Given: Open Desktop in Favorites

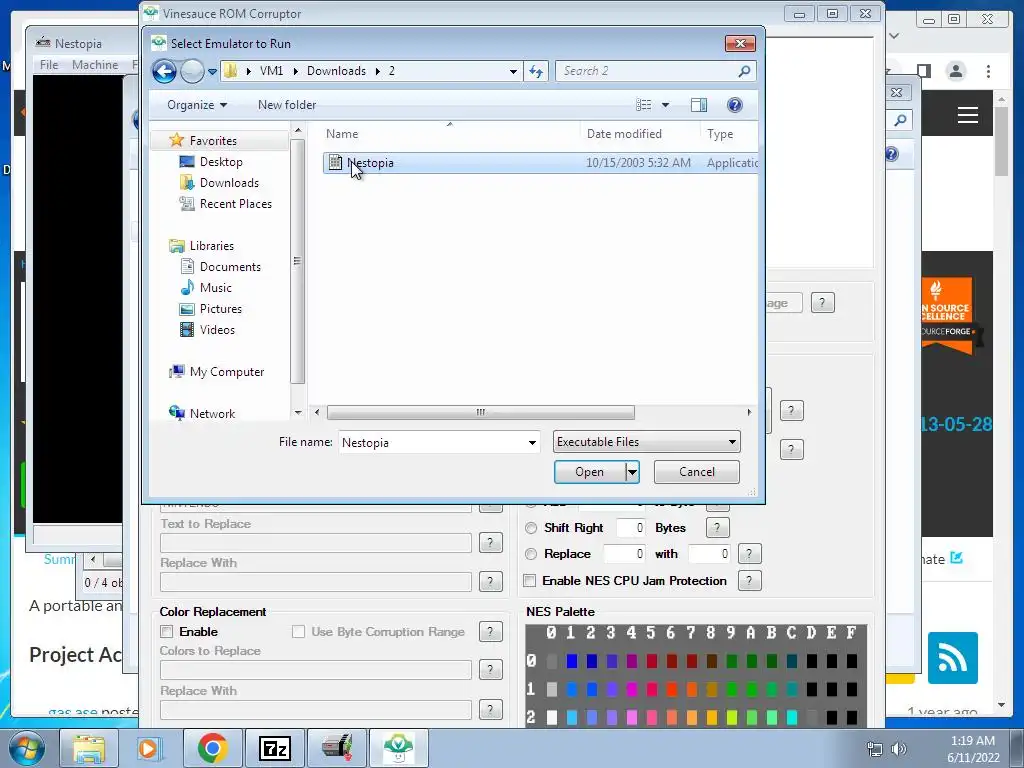Looking at the screenshot, I should pos(221,162).
